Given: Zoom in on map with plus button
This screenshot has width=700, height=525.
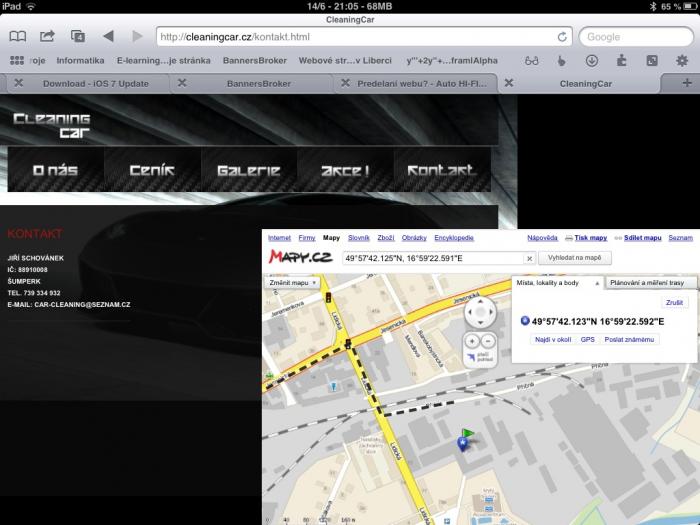Looking at the screenshot, I should pyautogui.click(x=472, y=342).
